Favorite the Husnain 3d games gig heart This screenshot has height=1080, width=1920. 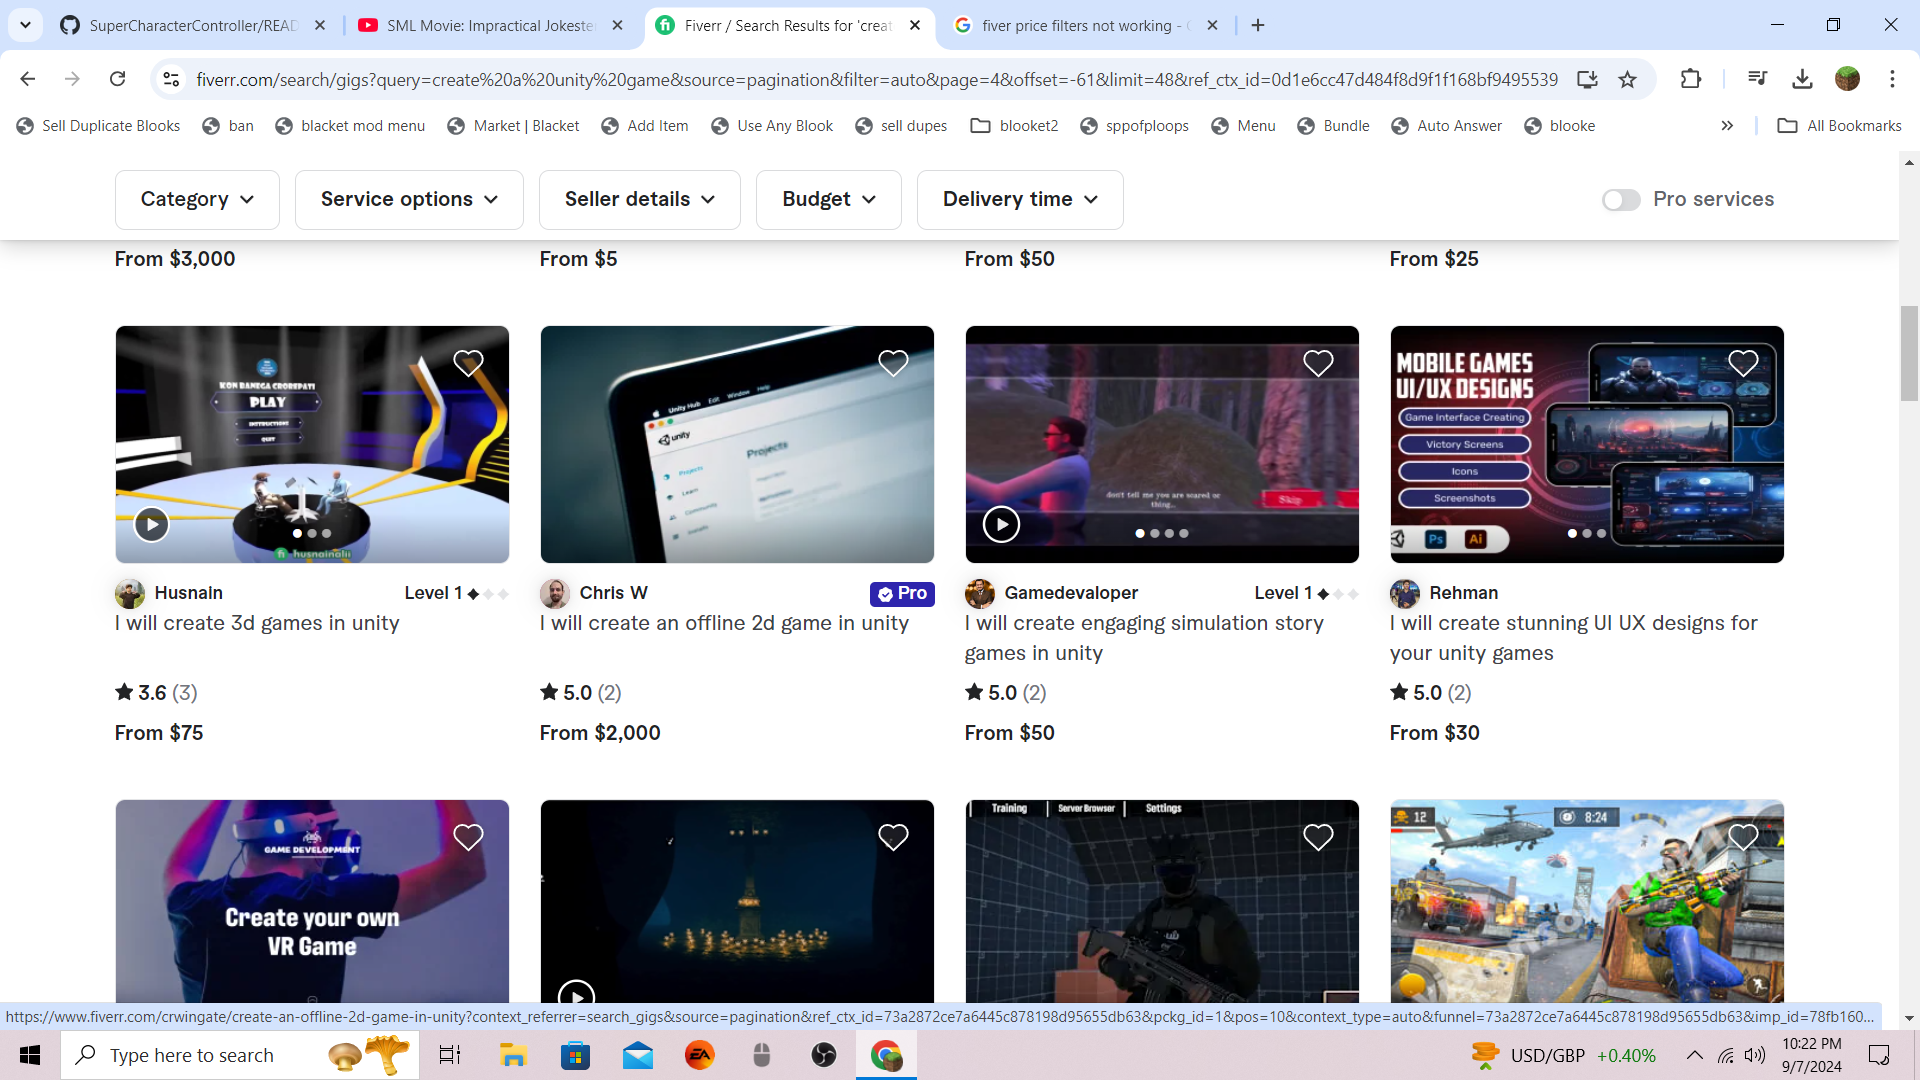[468, 363]
